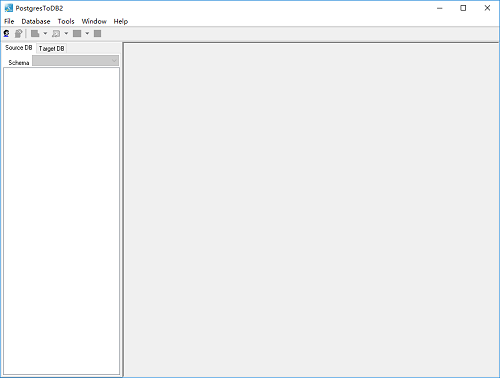Click inside the empty schema object list
This screenshot has width=500, height=378.
click(62, 221)
